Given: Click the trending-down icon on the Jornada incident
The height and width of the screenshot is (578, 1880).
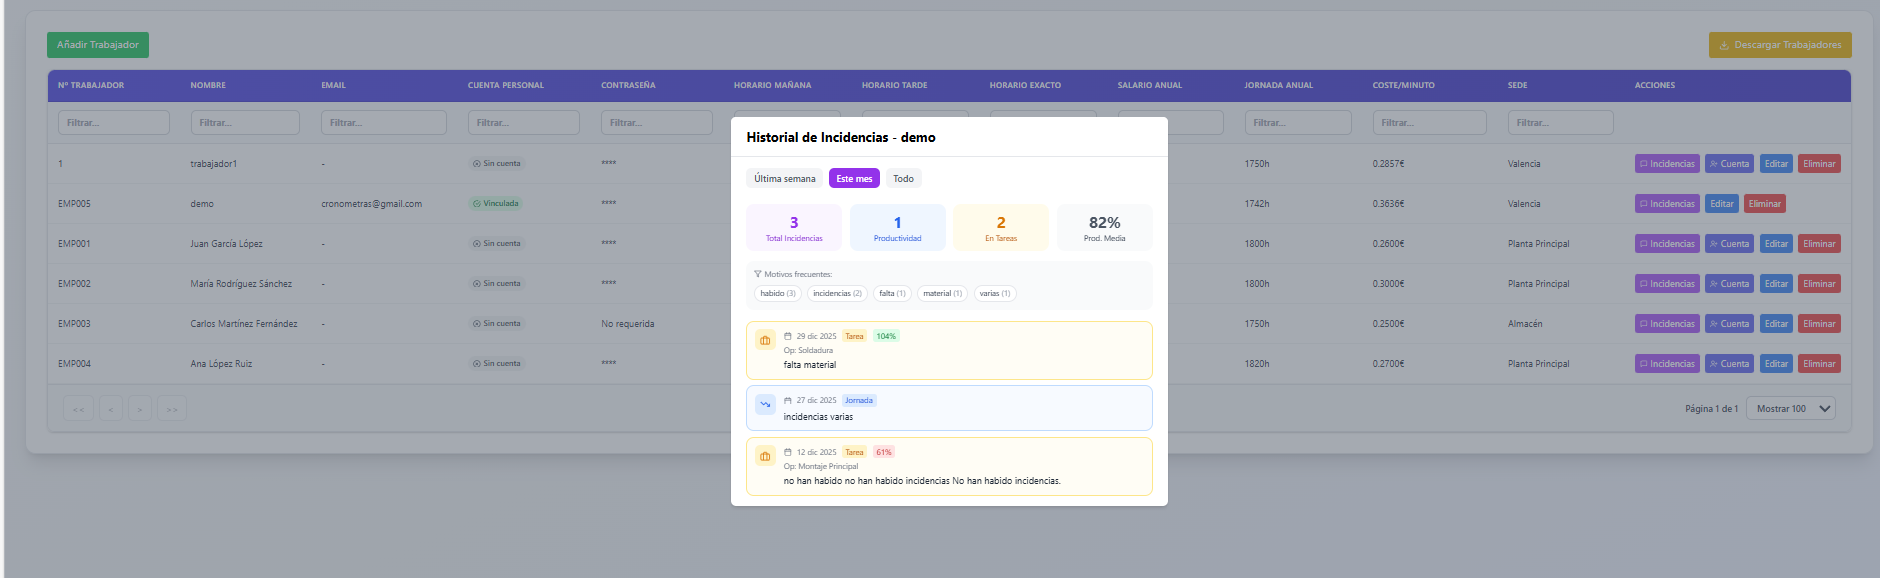Looking at the screenshot, I should (765, 404).
